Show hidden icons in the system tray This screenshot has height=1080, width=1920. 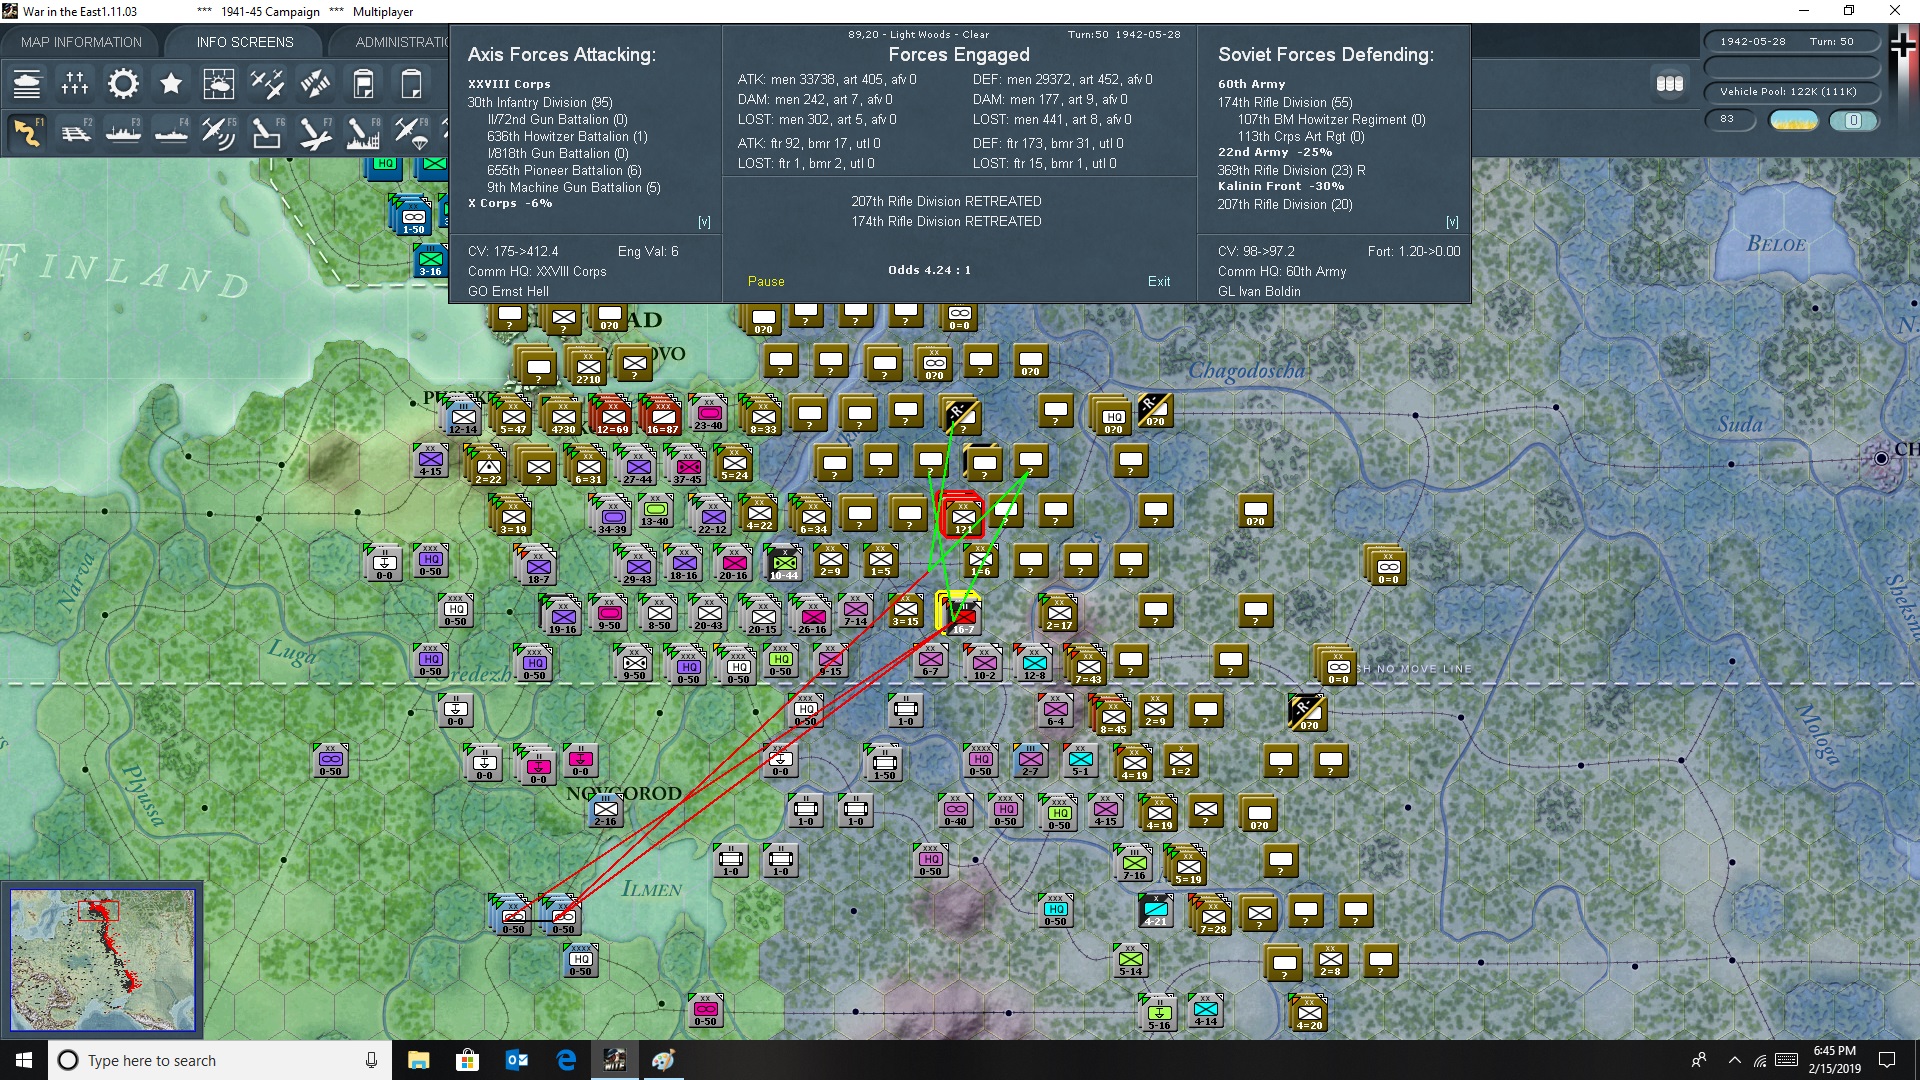[x=1734, y=1060]
